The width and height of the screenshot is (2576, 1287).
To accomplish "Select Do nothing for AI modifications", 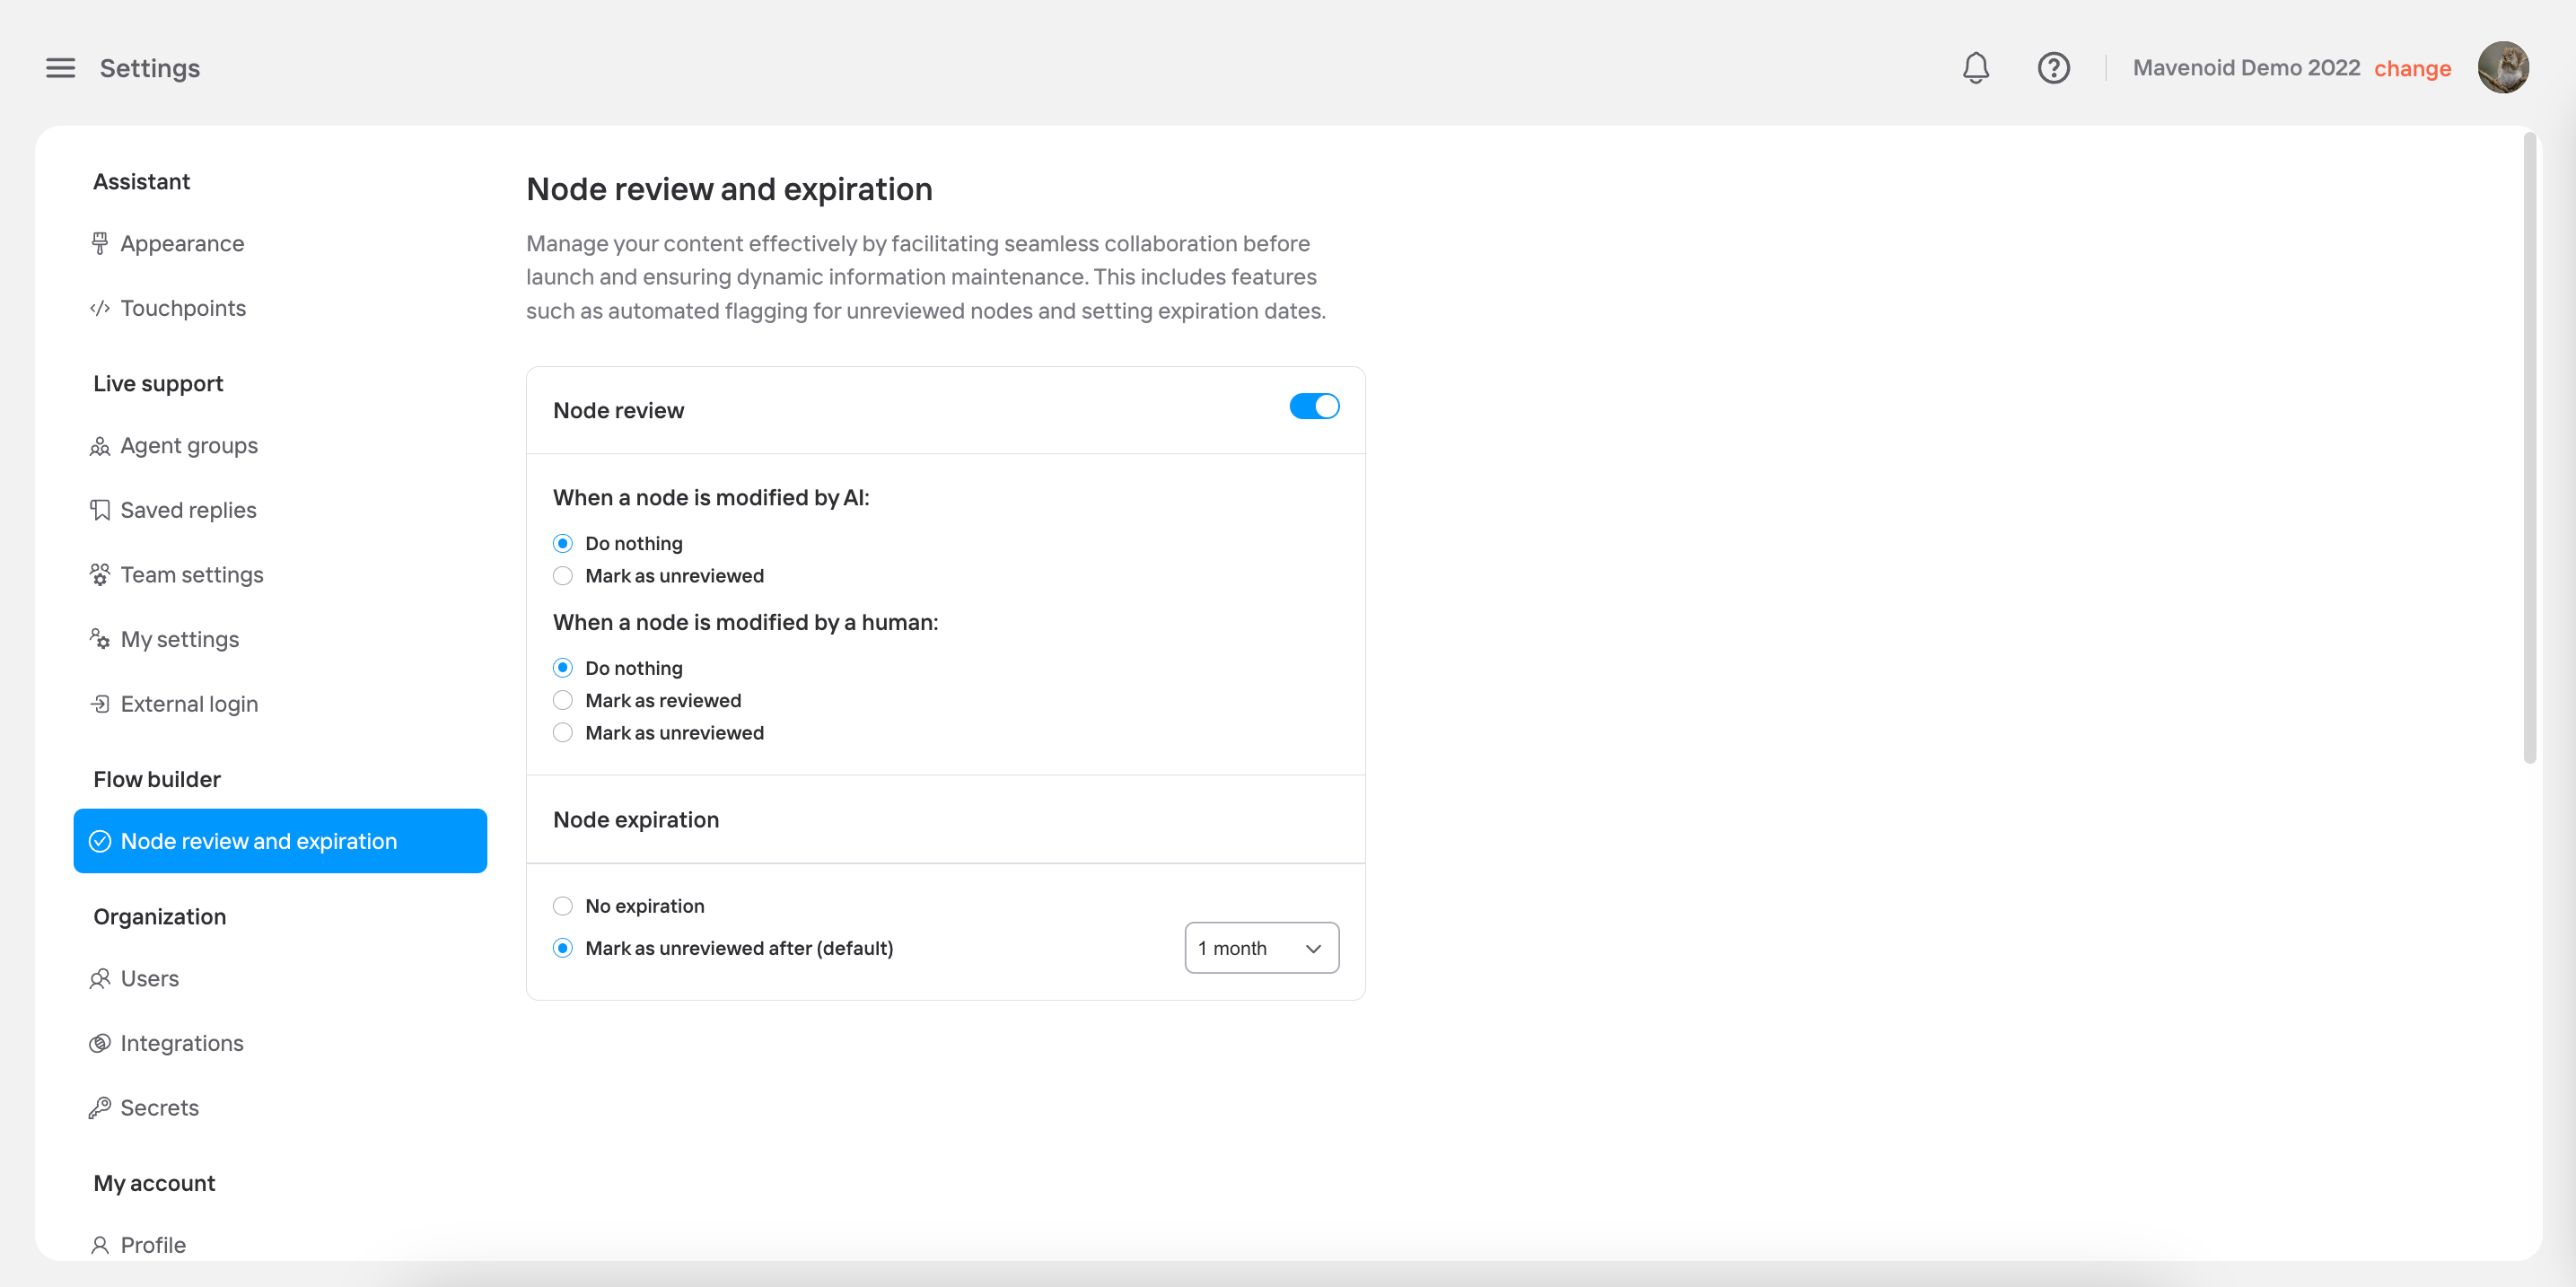I will tap(563, 543).
